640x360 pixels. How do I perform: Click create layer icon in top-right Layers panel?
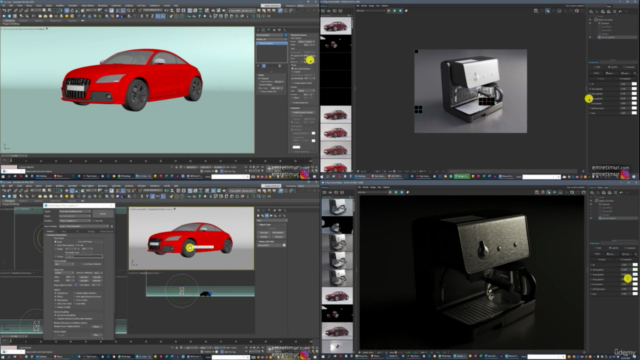591,11
